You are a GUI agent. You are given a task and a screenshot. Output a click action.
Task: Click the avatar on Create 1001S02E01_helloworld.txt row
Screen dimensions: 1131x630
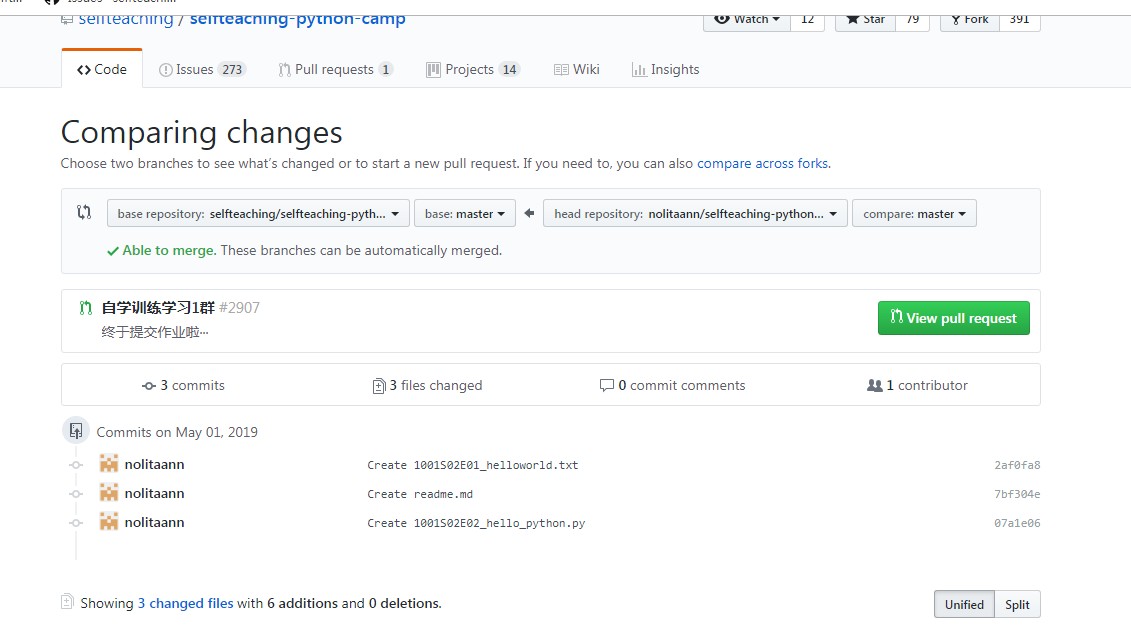(109, 464)
